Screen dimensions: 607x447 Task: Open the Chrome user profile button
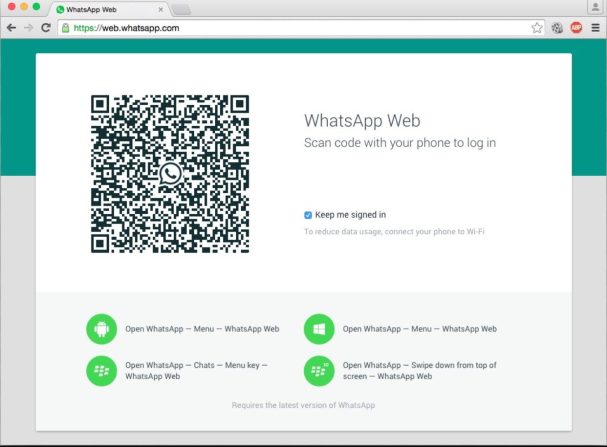[x=595, y=7]
